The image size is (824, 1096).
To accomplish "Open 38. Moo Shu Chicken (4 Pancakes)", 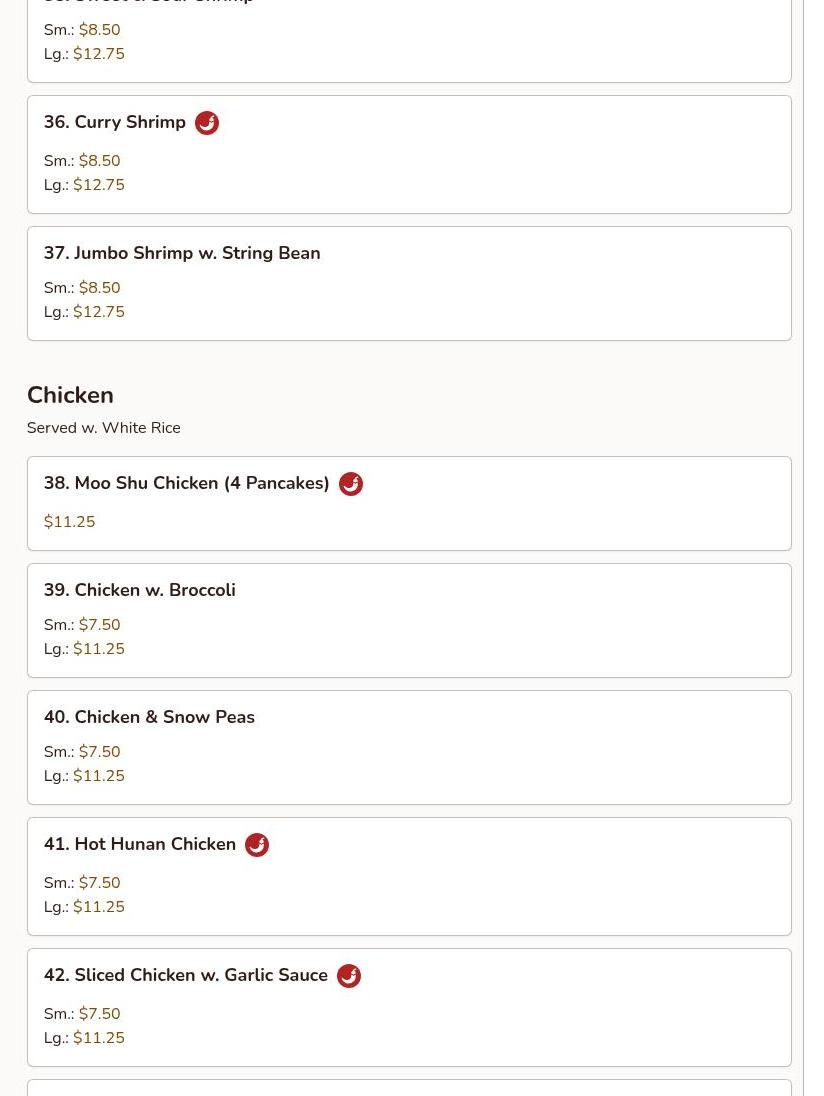I will point(187,483).
